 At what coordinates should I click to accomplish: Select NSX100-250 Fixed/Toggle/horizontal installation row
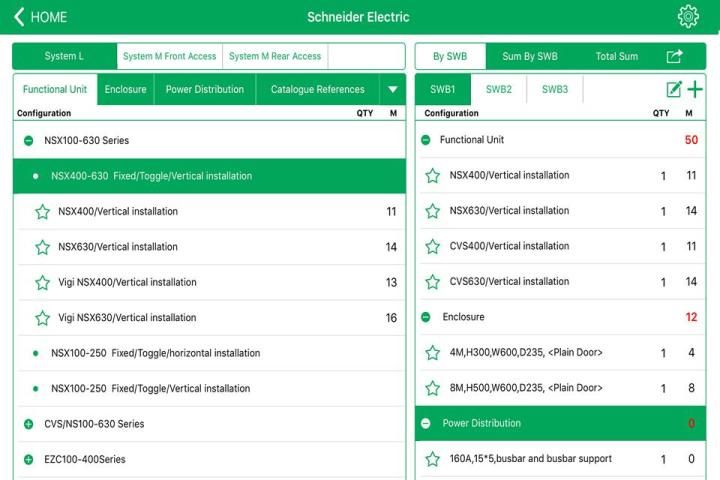pos(155,353)
